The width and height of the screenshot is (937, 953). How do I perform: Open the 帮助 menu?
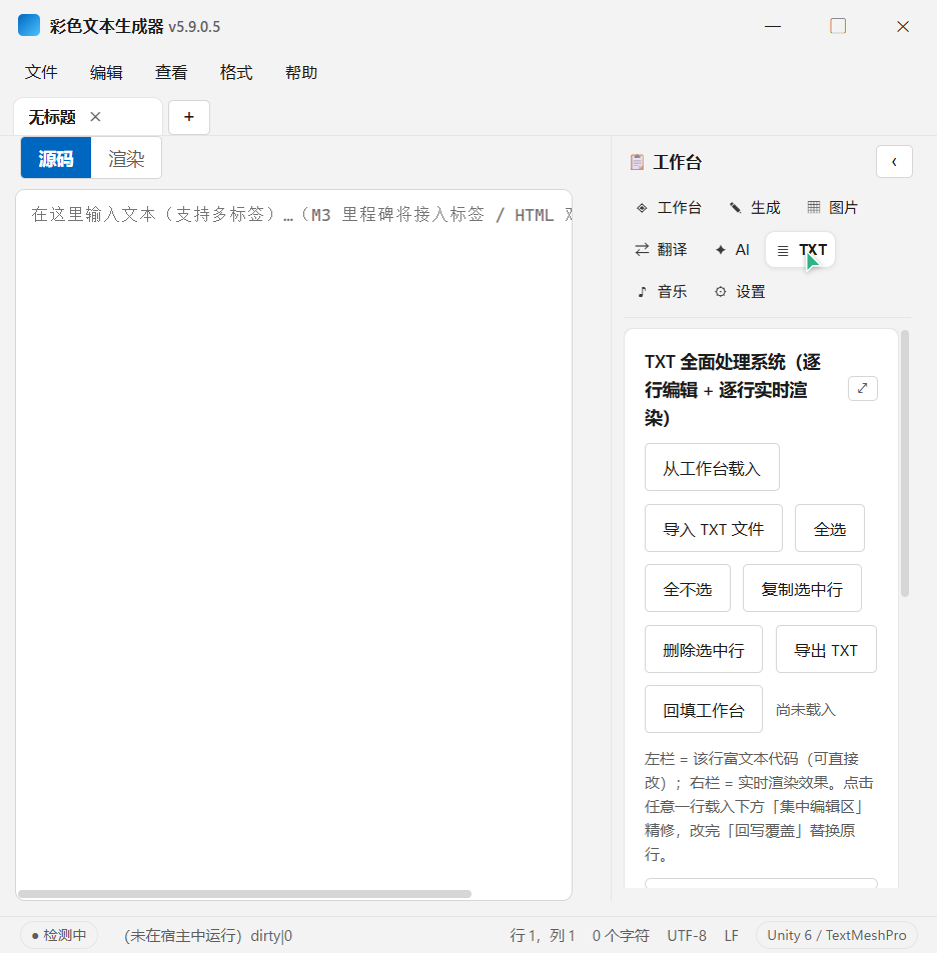tap(301, 72)
